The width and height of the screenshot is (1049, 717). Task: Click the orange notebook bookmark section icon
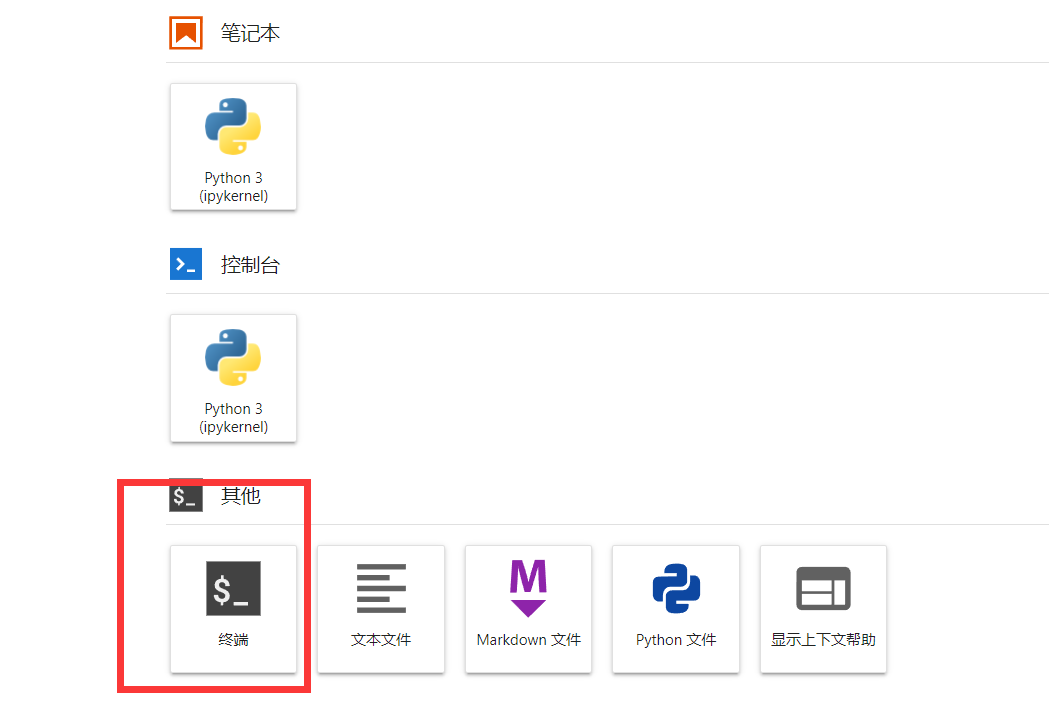(186, 33)
